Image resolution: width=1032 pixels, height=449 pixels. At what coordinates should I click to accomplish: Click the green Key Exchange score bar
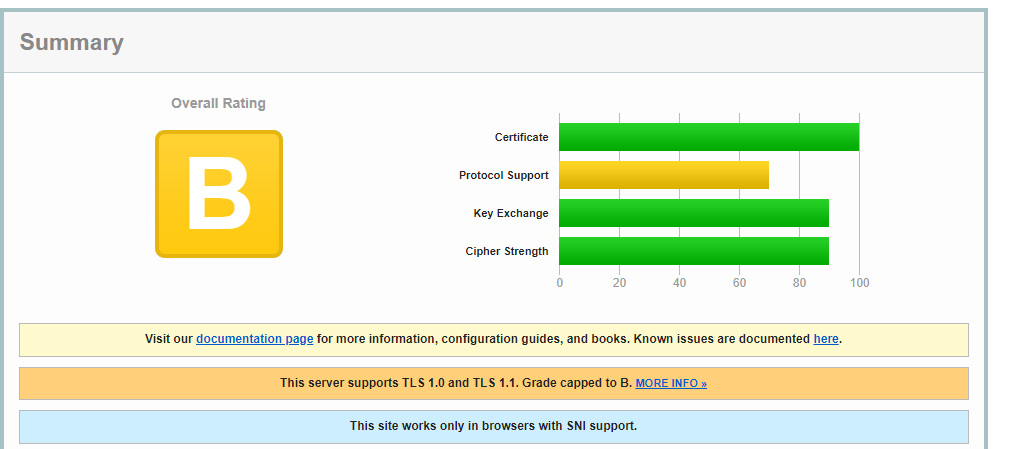[x=694, y=213]
